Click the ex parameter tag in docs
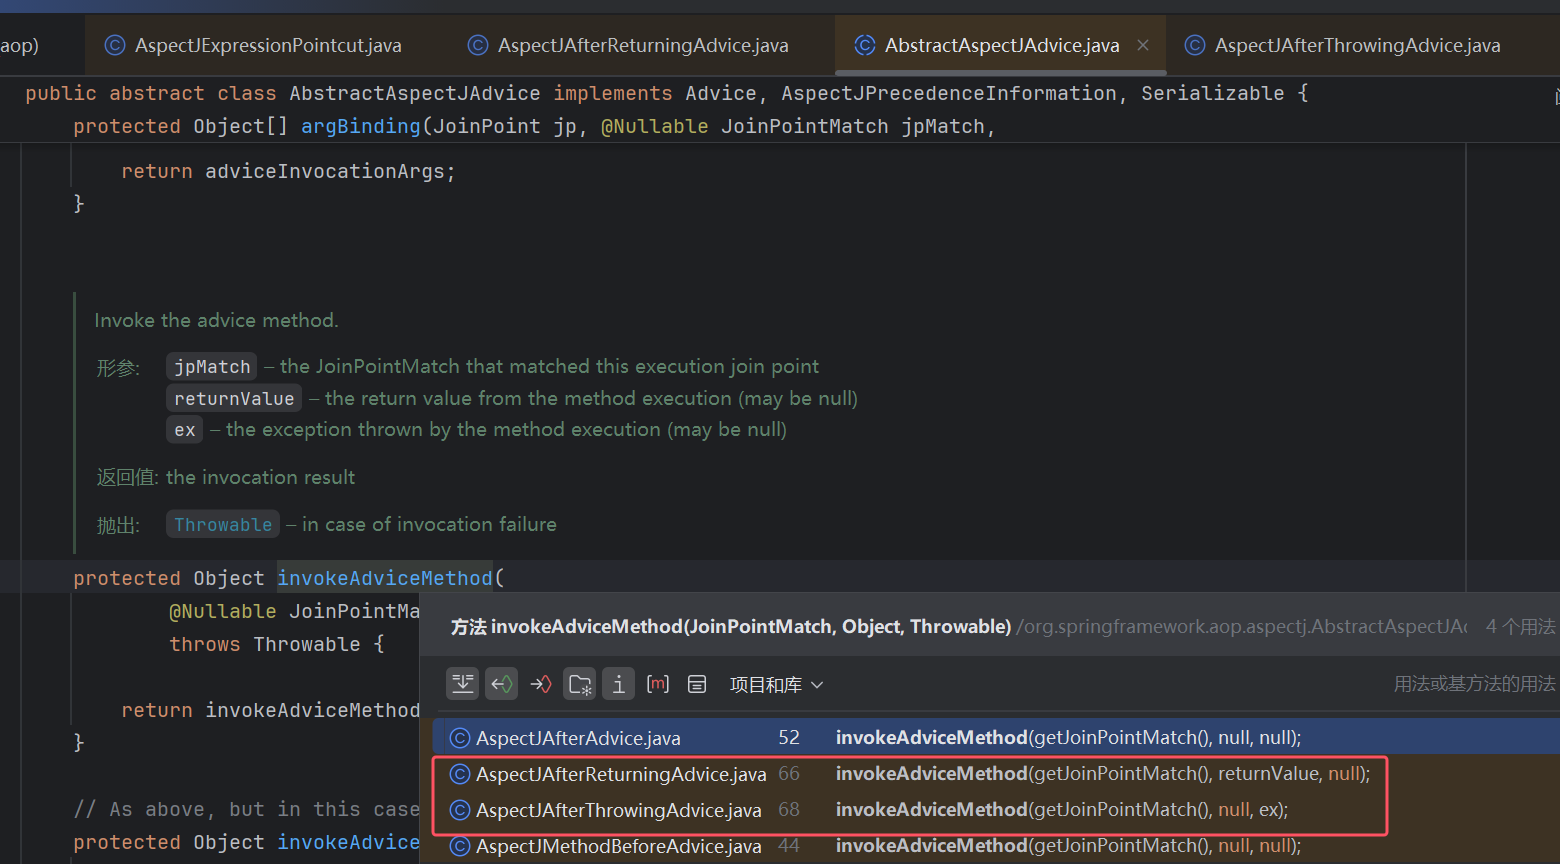This screenshot has width=1560, height=864. (185, 430)
